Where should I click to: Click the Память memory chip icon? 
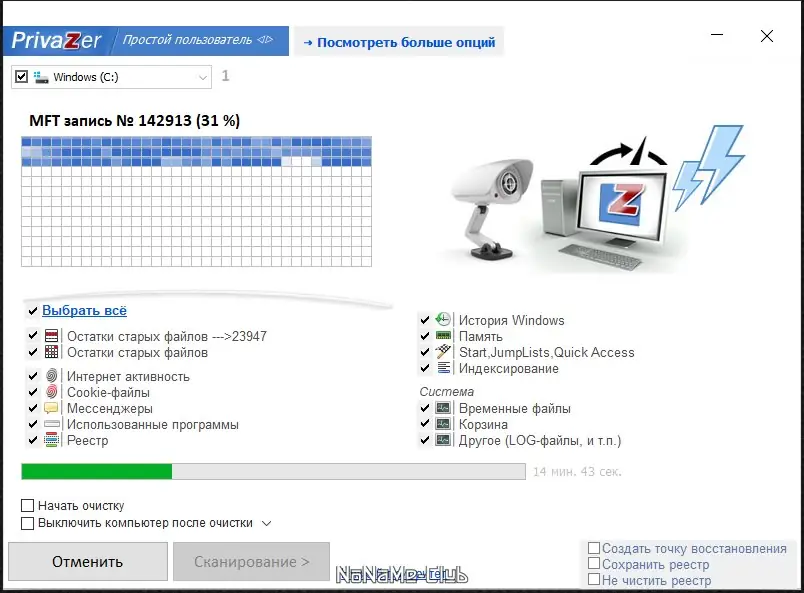443,336
